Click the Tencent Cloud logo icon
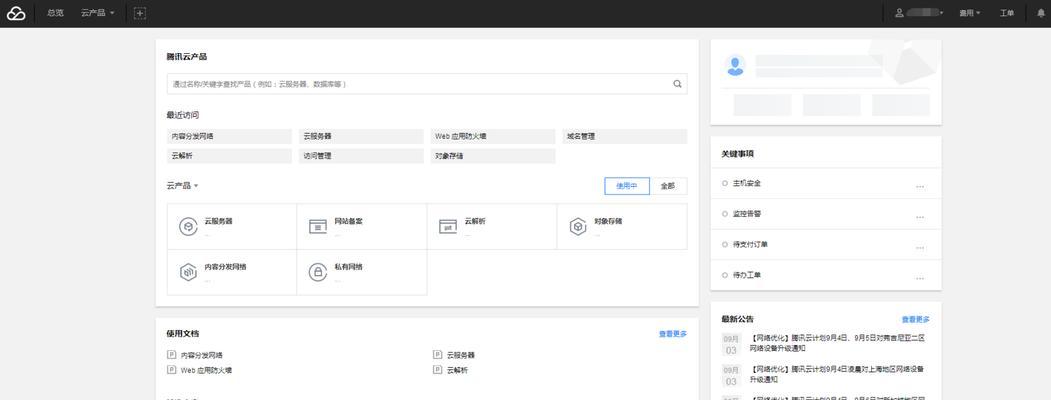Image resolution: width=1051 pixels, height=400 pixels. 16,13
